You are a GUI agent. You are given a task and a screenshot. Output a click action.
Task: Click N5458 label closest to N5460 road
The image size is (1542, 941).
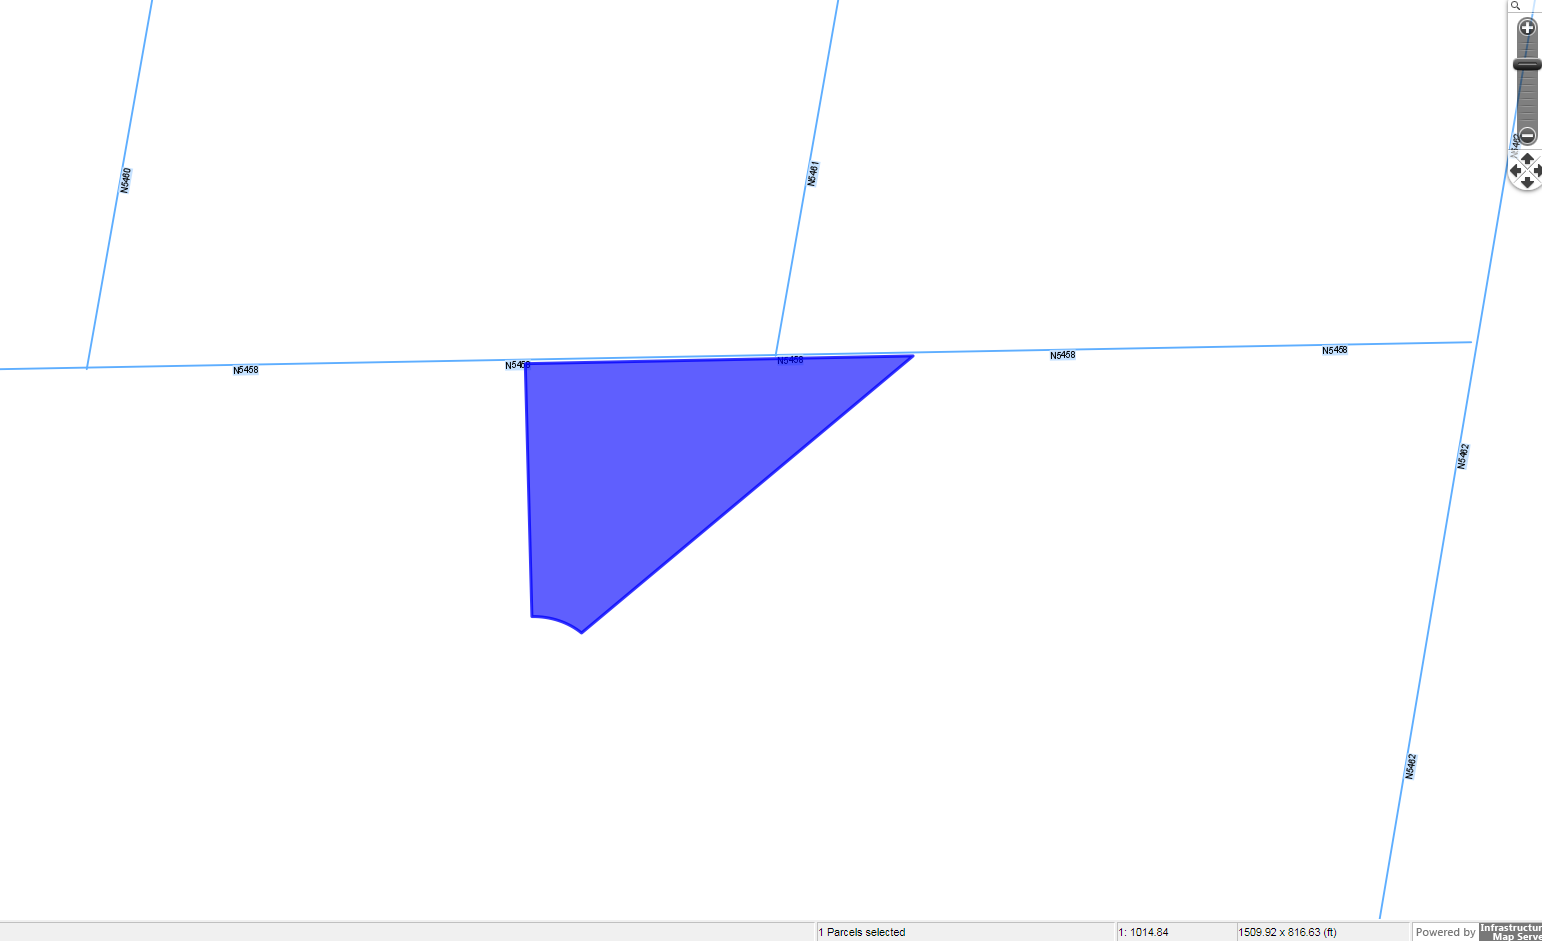245,370
